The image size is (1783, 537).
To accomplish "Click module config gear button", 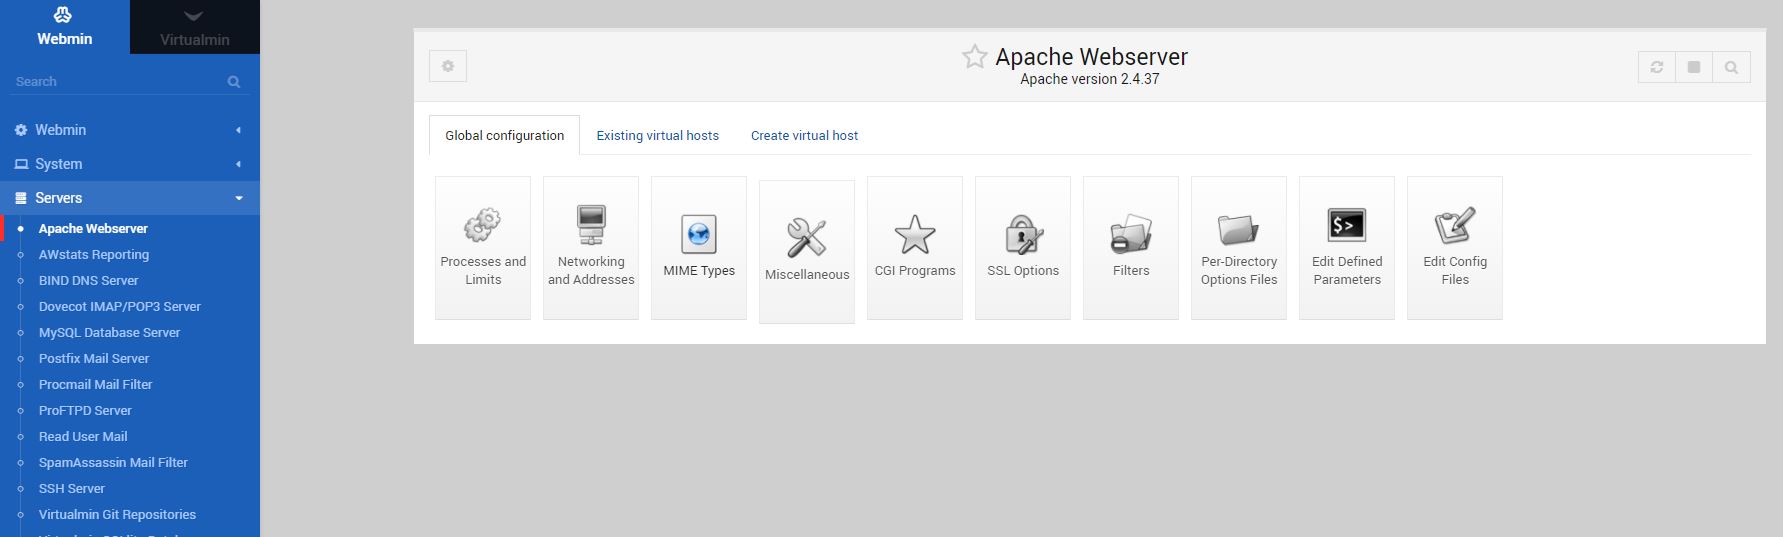I will click(x=448, y=66).
